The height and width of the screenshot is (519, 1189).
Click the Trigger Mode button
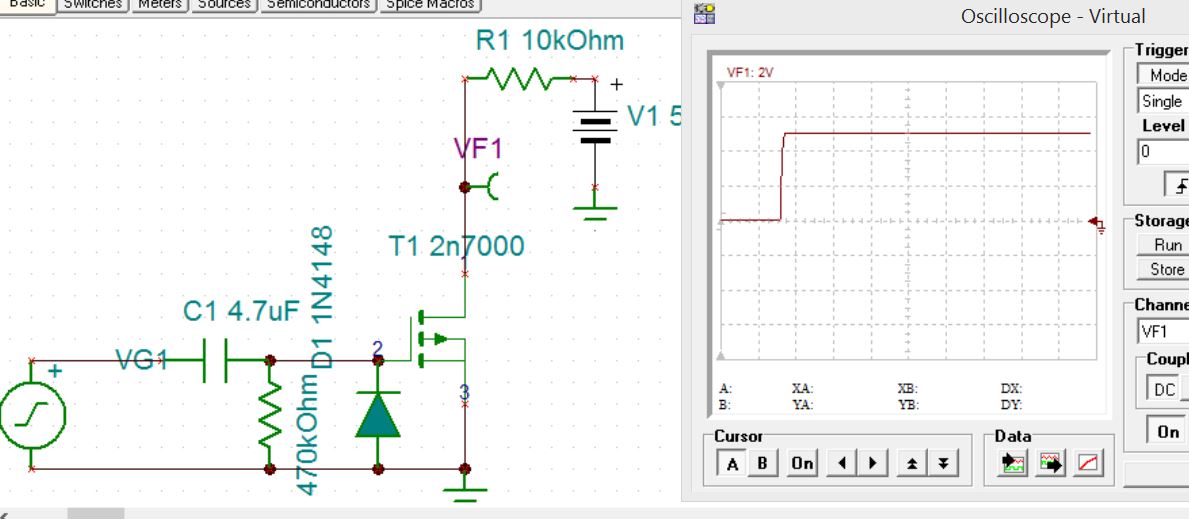click(x=1163, y=75)
